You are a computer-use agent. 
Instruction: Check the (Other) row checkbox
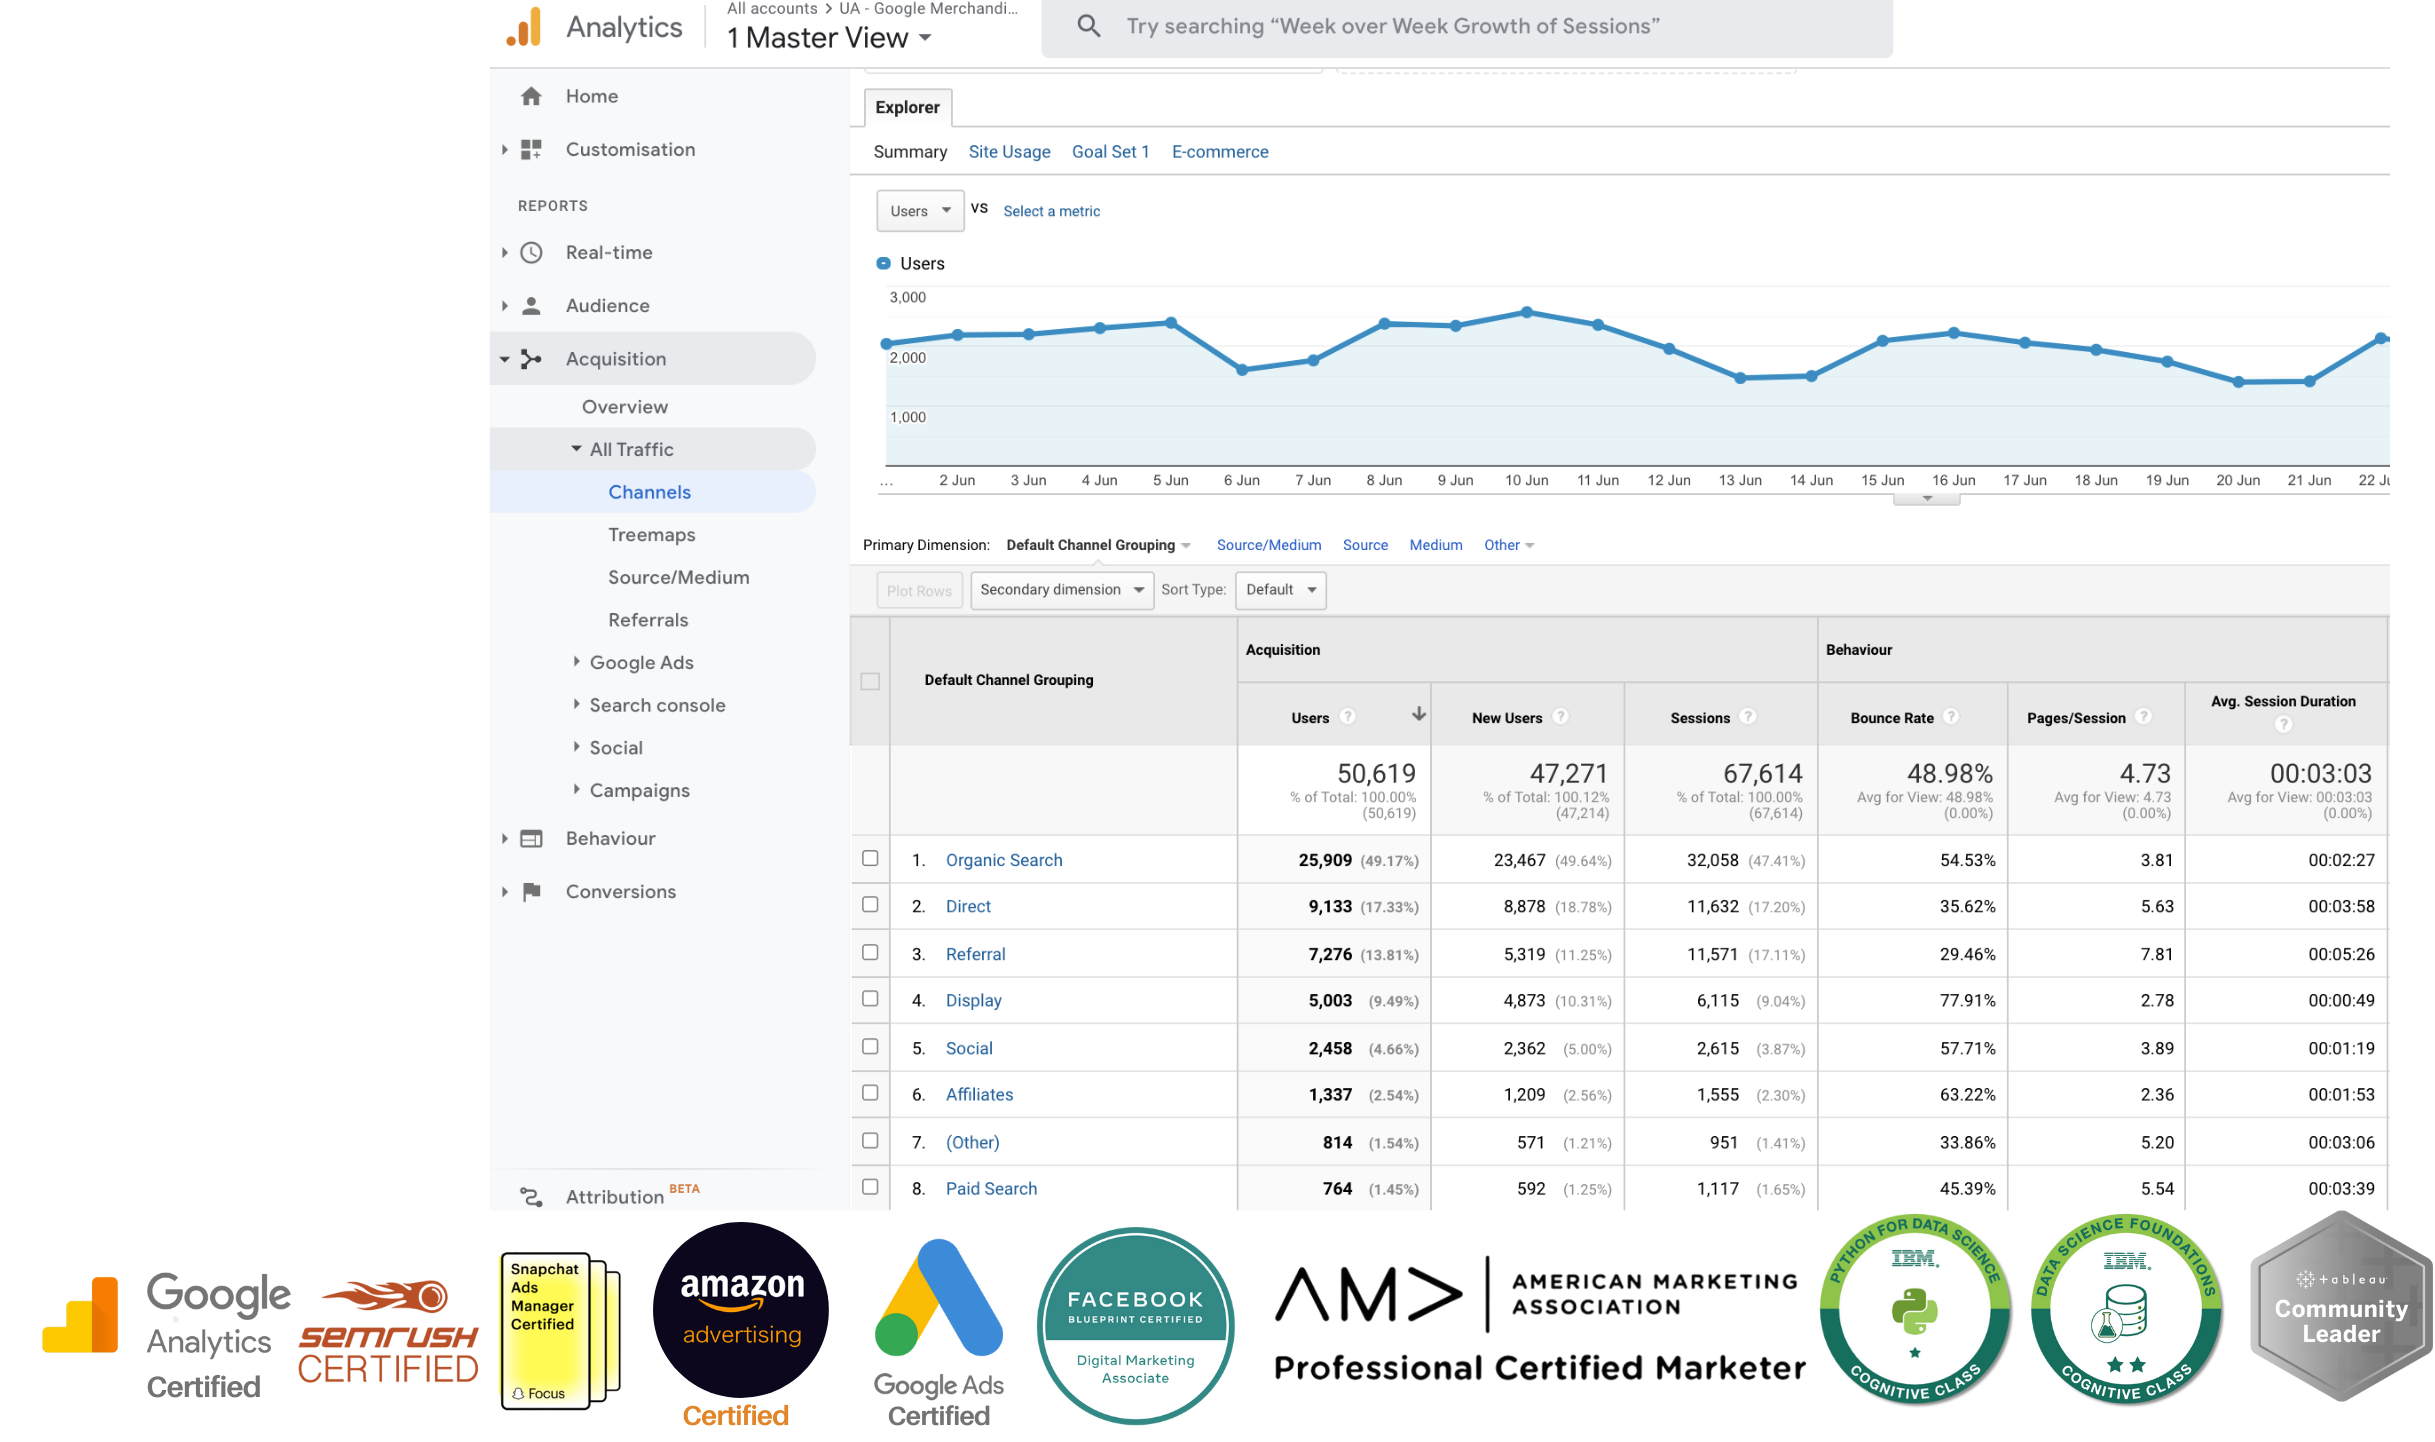click(x=870, y=1141)
